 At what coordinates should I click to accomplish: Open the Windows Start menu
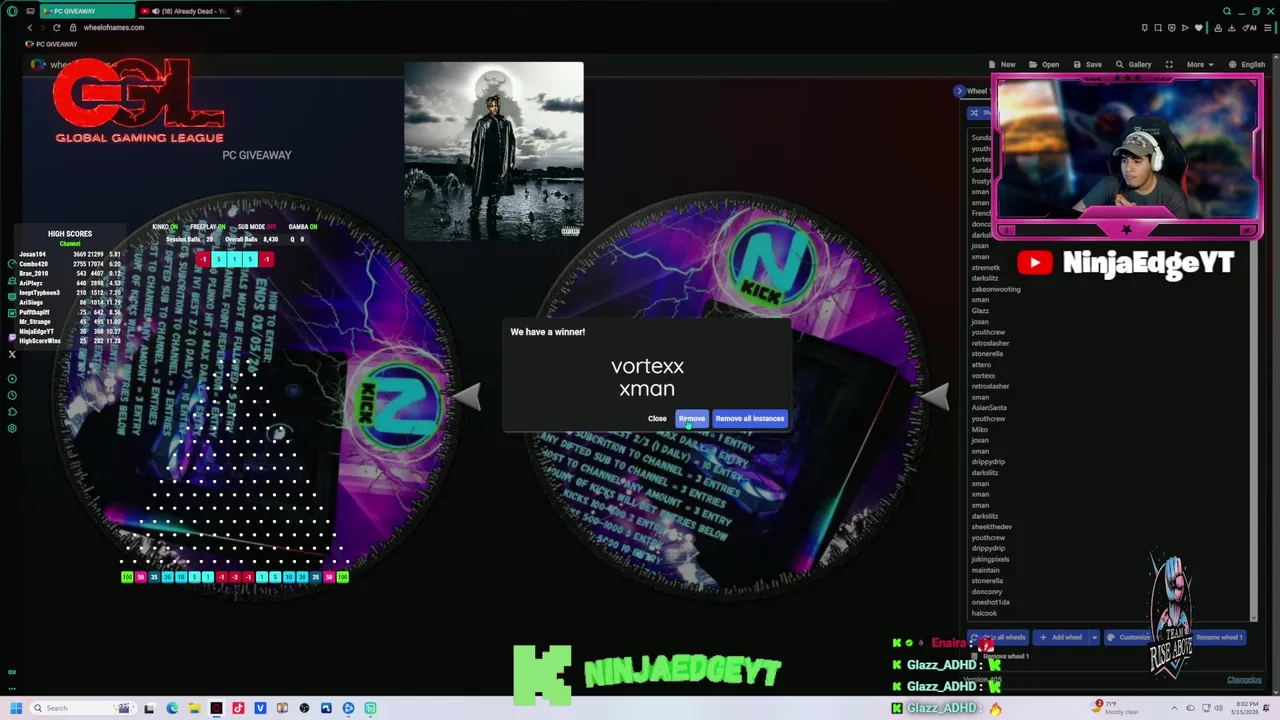(x=16, y=708)
